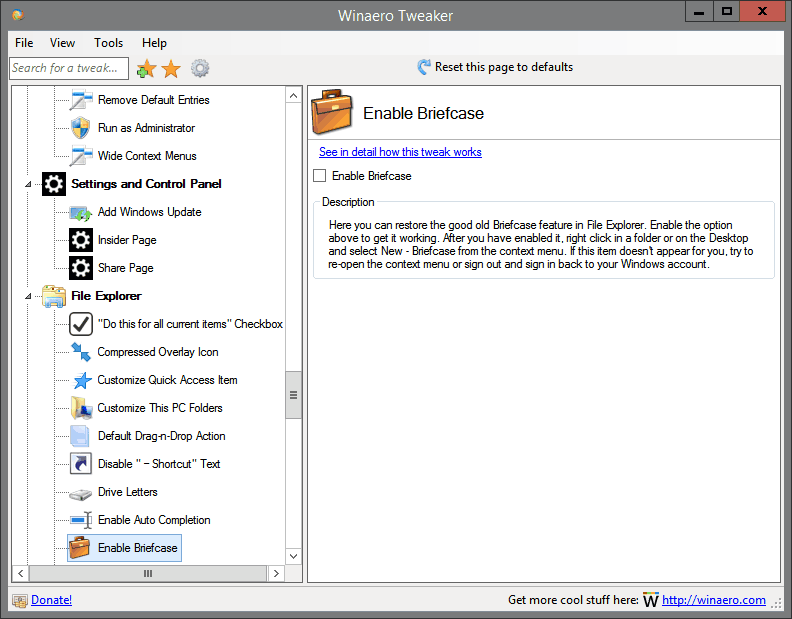Image resolution: width=792 pixels, height=619 pixels.
Task: Click the Run as Administrator shield icon
Action: pos(81,128)
